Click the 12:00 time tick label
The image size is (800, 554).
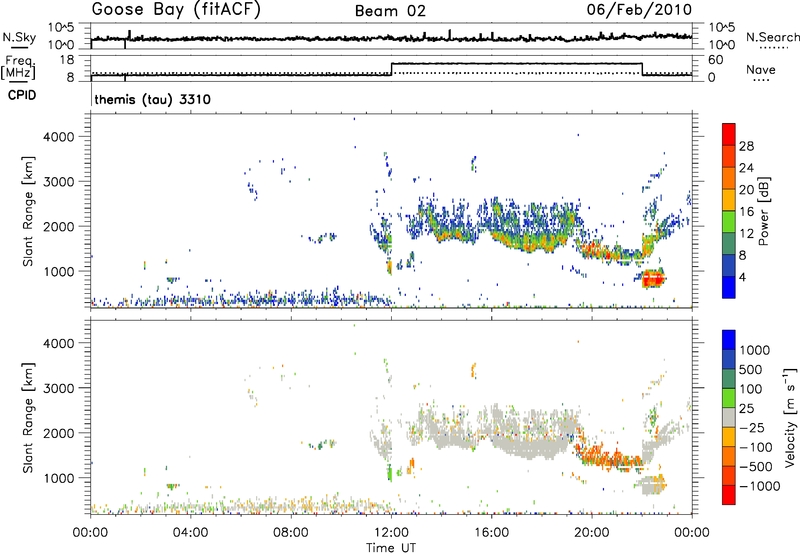click(391, 533)
